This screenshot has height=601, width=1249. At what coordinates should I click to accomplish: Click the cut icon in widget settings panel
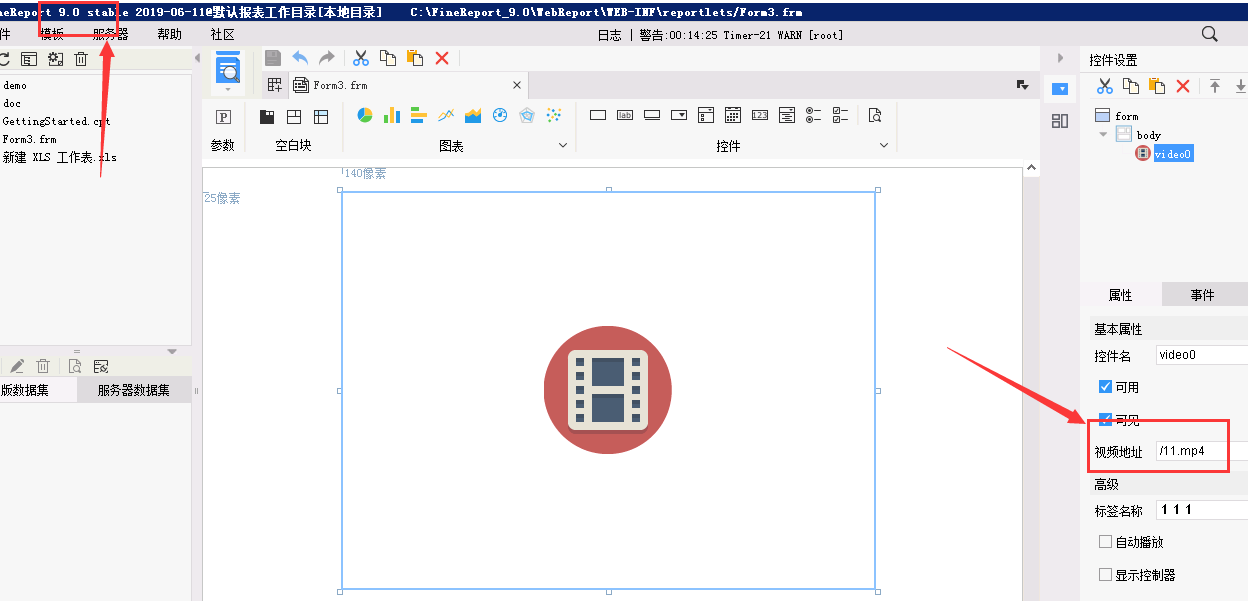tap(1105, 86)
